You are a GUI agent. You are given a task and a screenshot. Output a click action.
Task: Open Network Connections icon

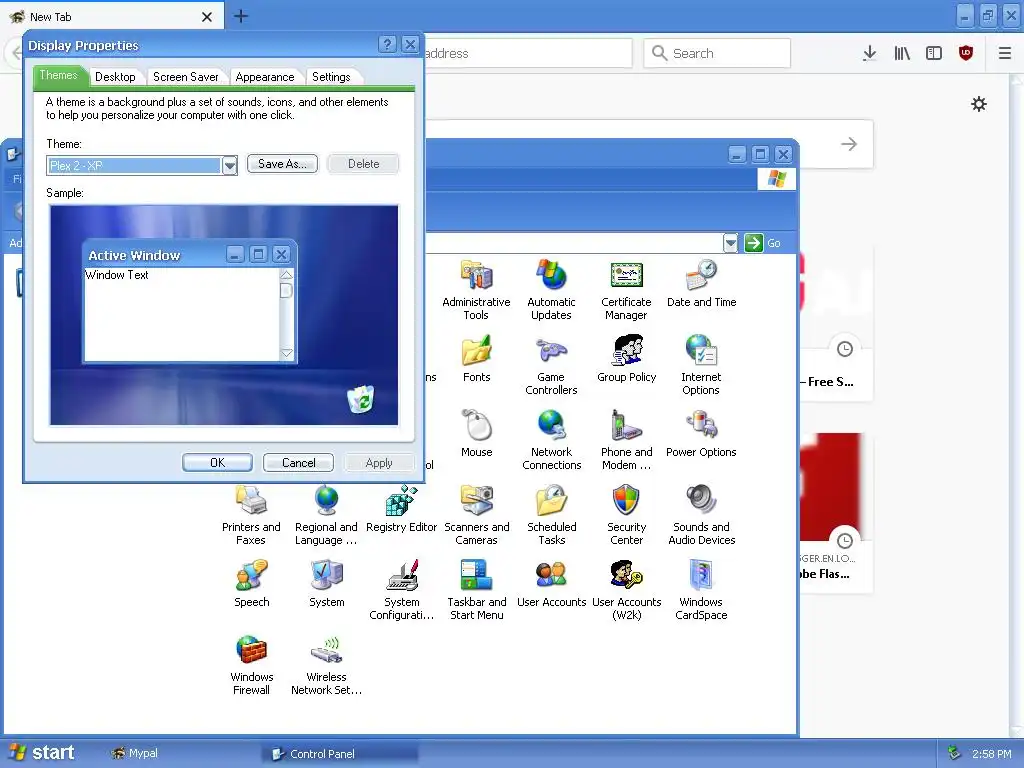point(551,425)
